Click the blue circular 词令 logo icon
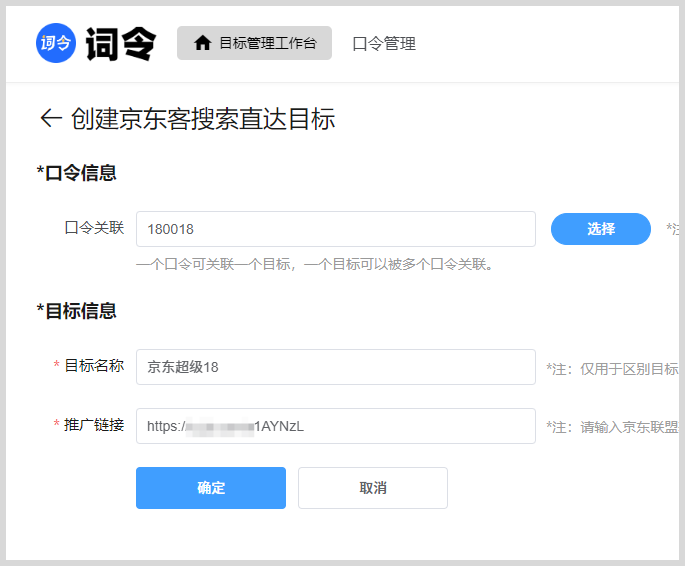 pyautogui.click(x=56, y=43)
